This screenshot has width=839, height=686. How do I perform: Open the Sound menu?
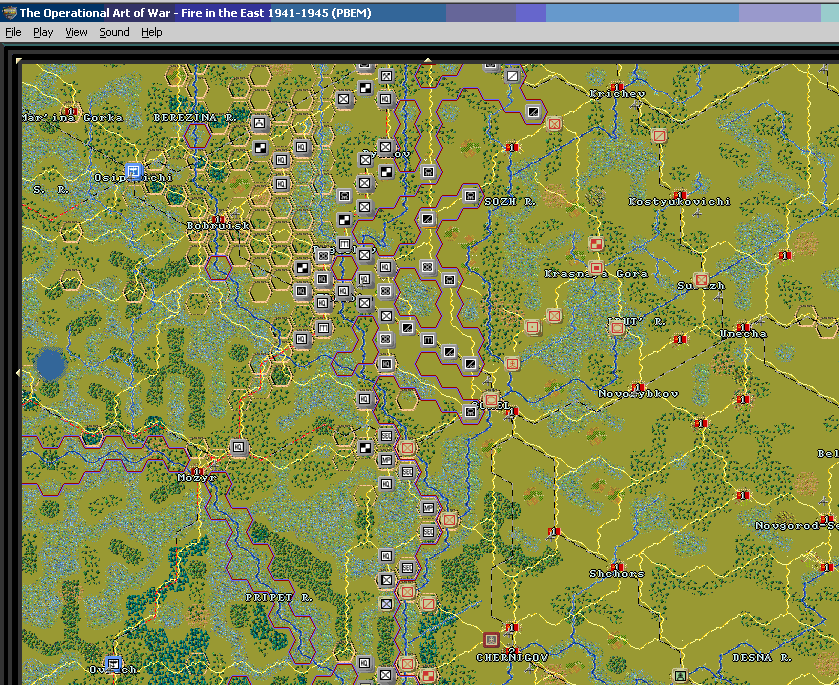[x=114, y=32]
